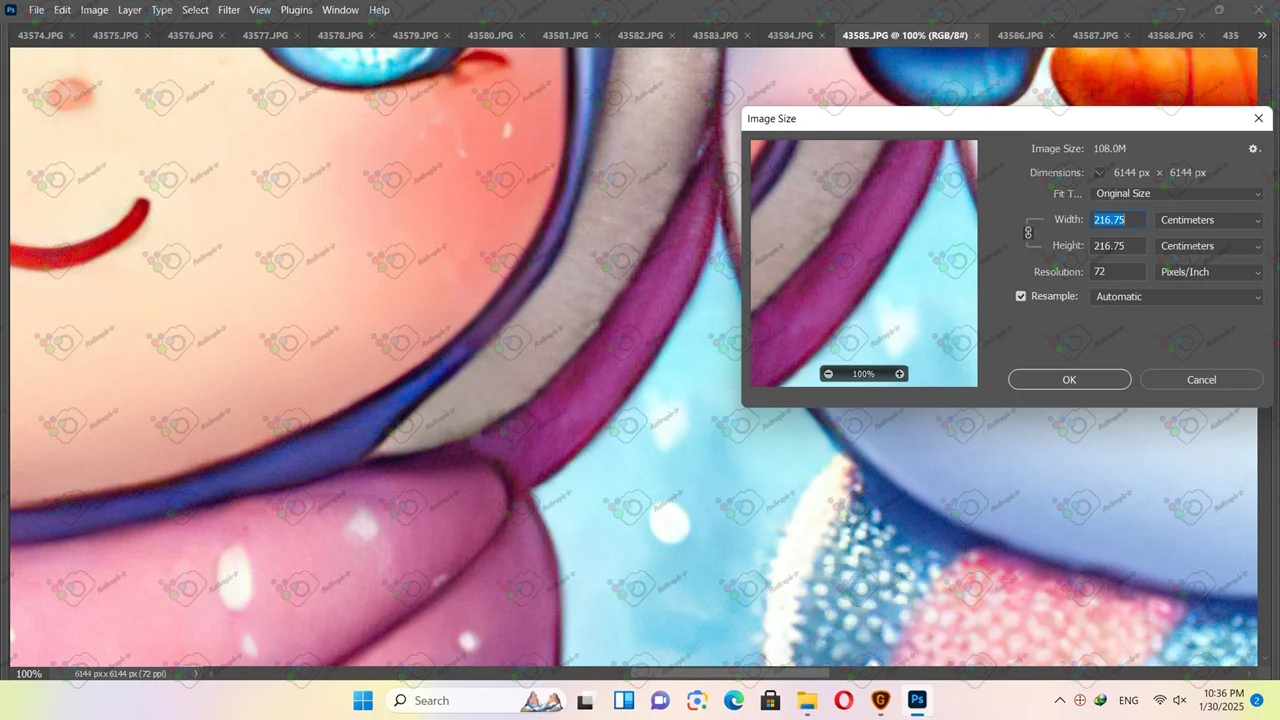Switch to the 43582.JPG document tab
This screenshot has width=1280, height=720.
point(640,36)
